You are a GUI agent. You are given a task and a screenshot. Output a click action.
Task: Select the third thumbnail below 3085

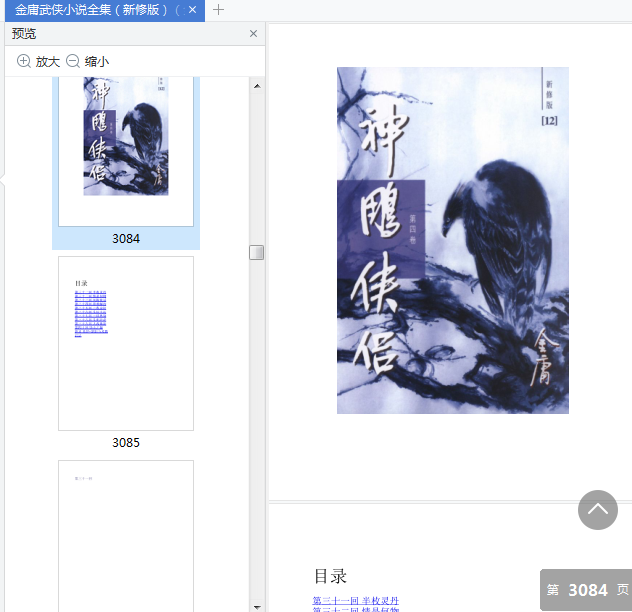point(126,536)
